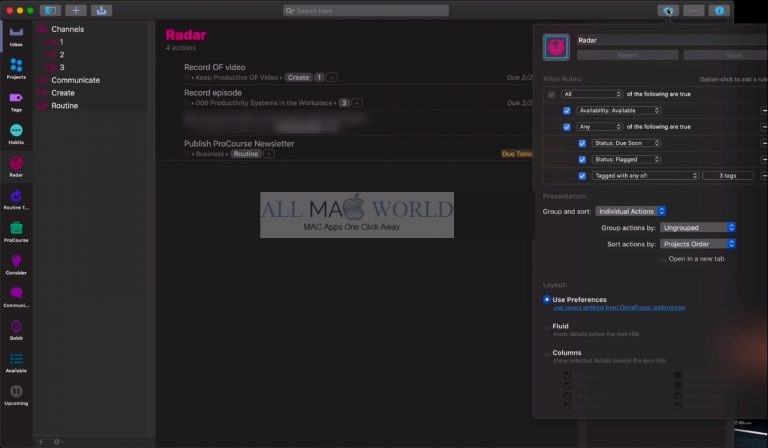Select the Use Preferences layout option
768x448 pixels.
(547, 299)
